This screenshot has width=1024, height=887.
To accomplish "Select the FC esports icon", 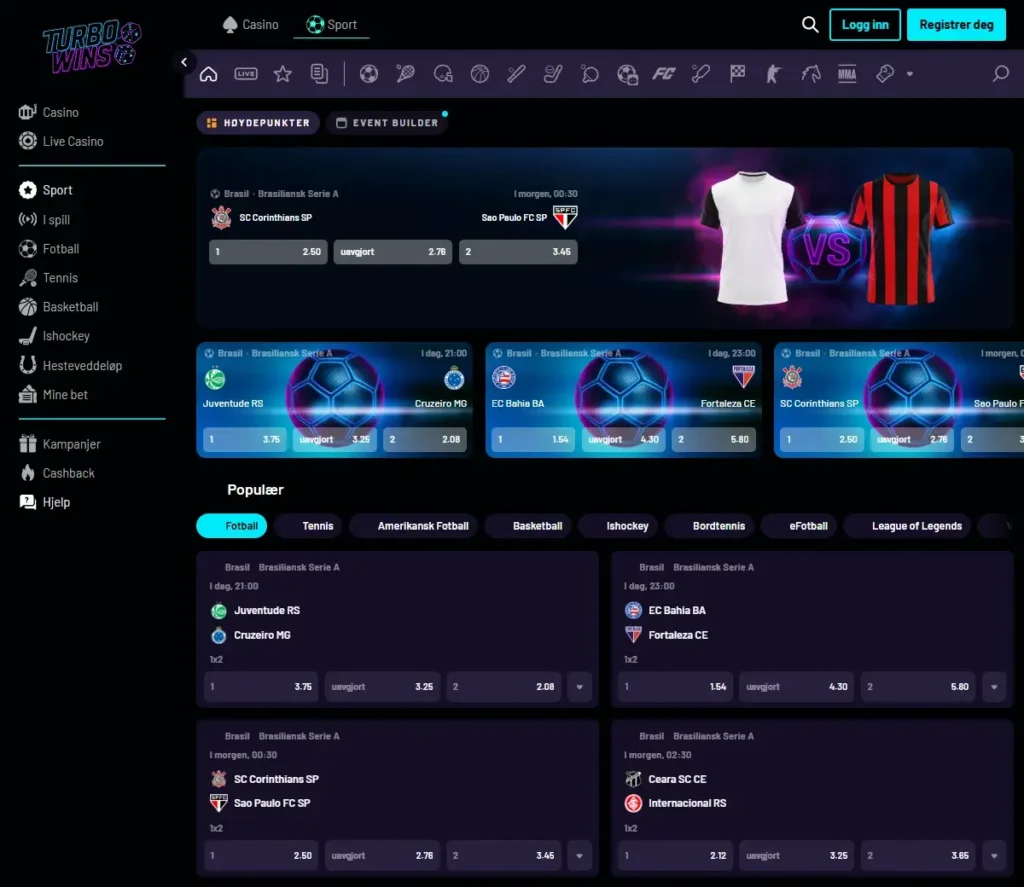I will pyautogui.click(x=664, y=74).
